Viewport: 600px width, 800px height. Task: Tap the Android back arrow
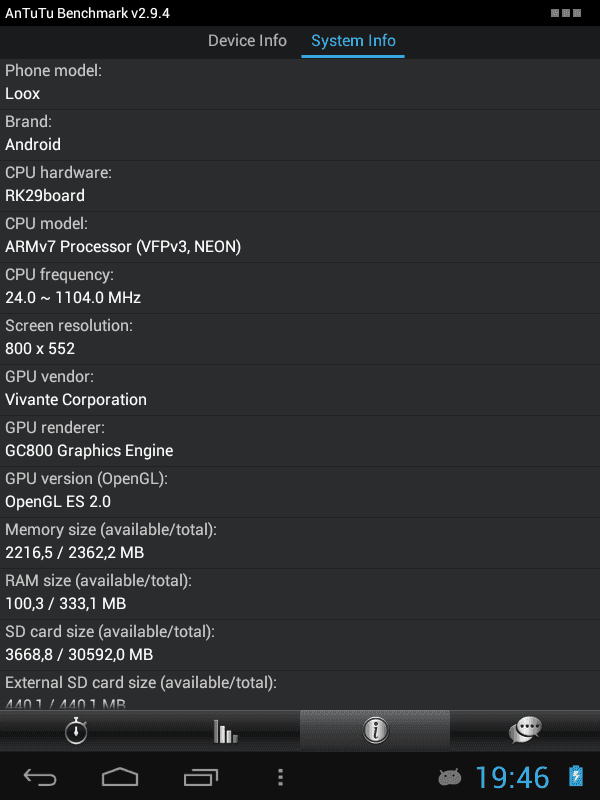[40, 777]
